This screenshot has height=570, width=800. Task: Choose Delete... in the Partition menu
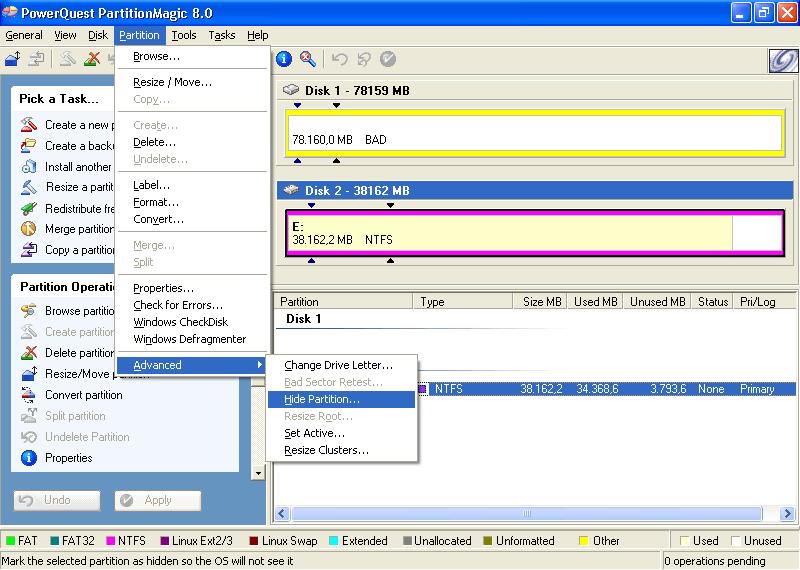[x=192, y=142]
